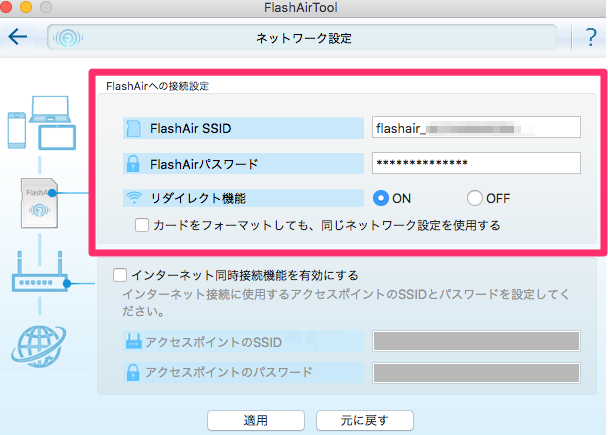Click the FlashAir SSID input field
The width and height of the screenshot is (608, 435).
tap(476, 128)
